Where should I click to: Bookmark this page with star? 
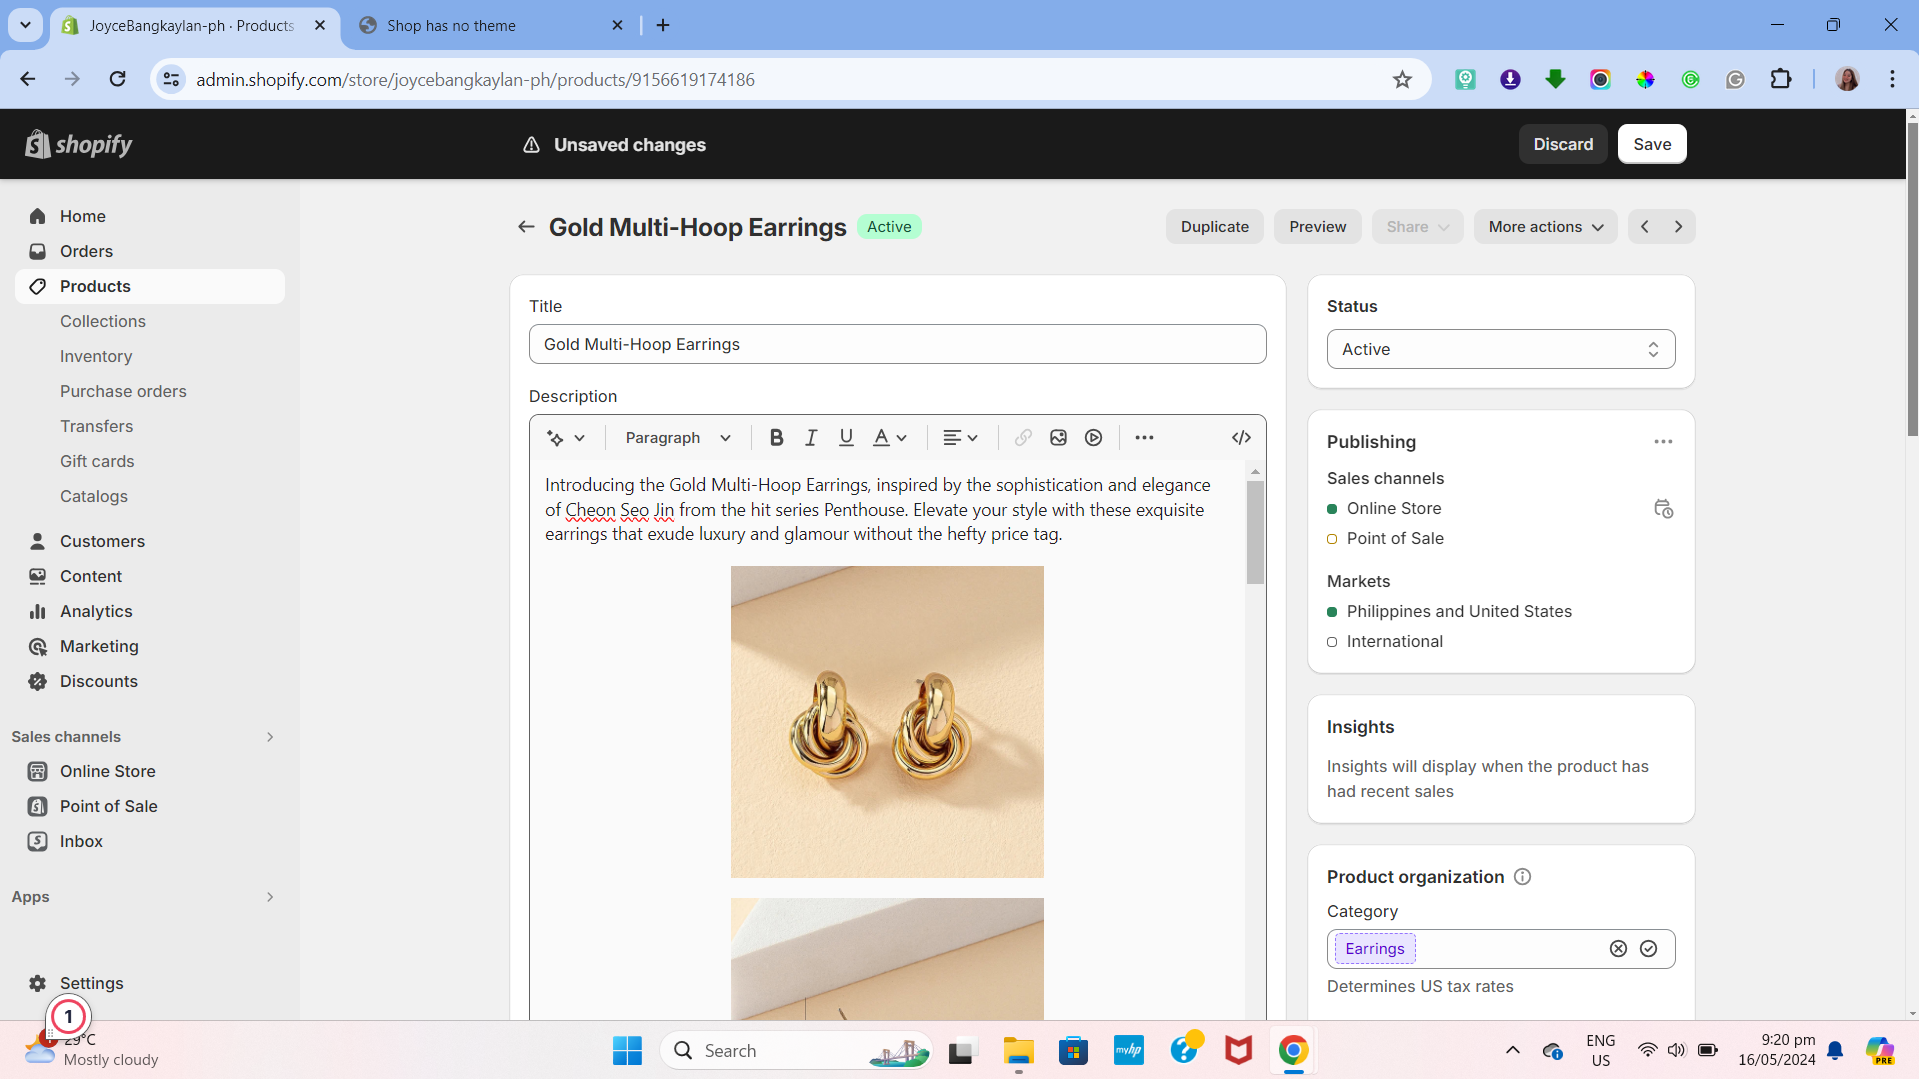tap(1402, 80)
